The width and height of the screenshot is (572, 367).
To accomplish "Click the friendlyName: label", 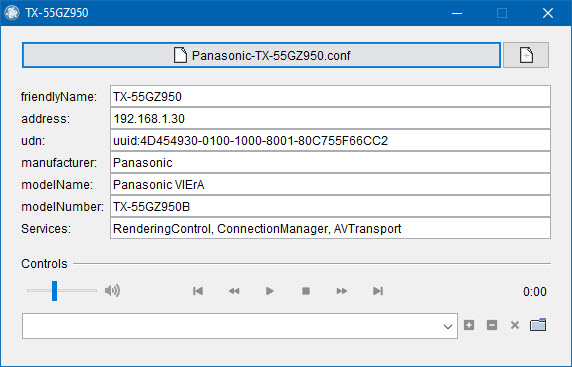I will point(59,97).
